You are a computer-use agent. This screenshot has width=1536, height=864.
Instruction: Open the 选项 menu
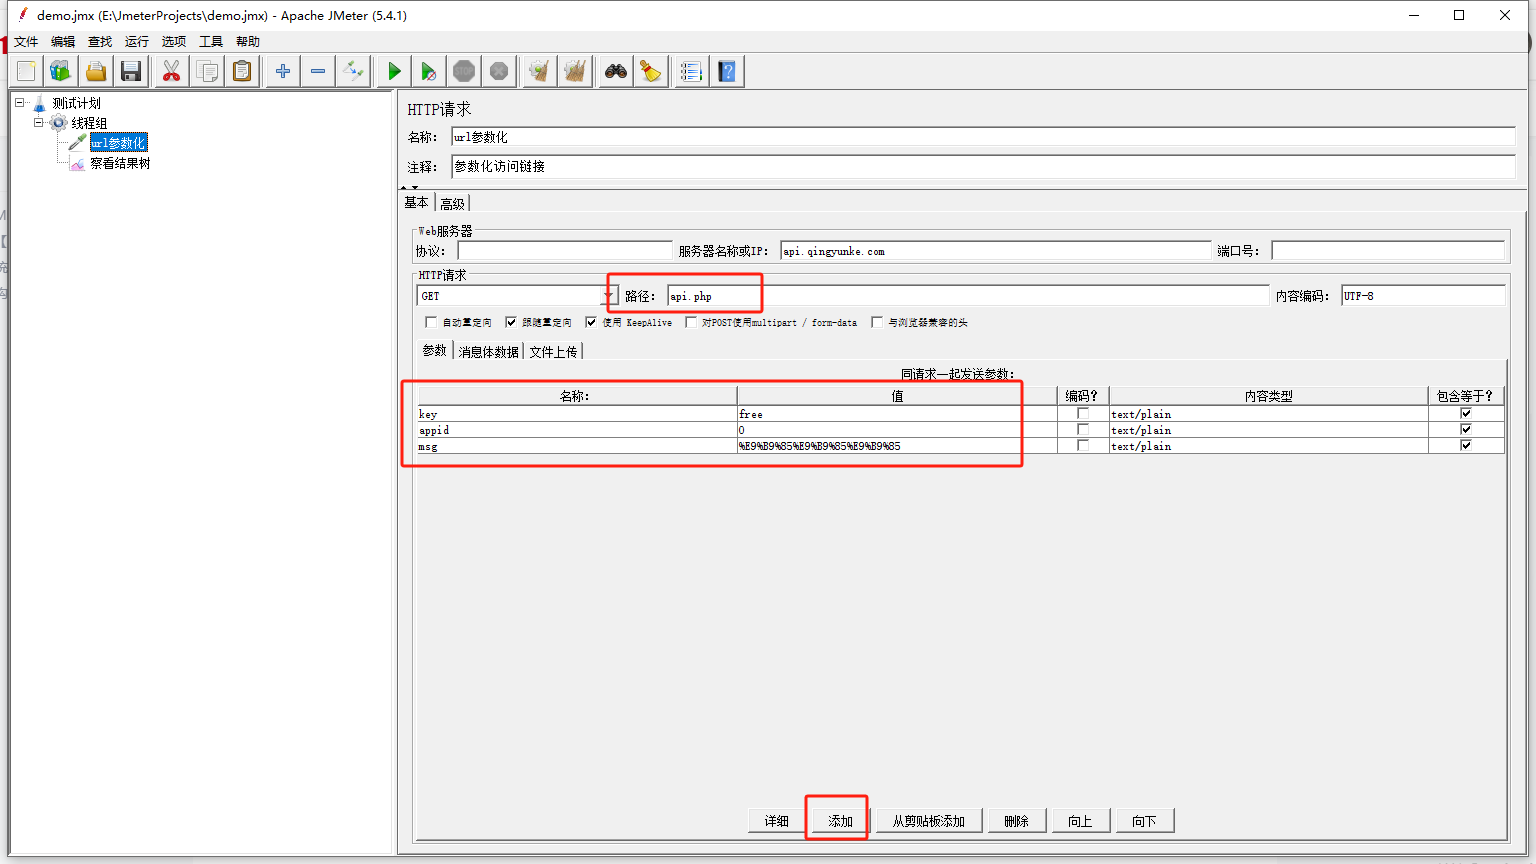point(174,41)
